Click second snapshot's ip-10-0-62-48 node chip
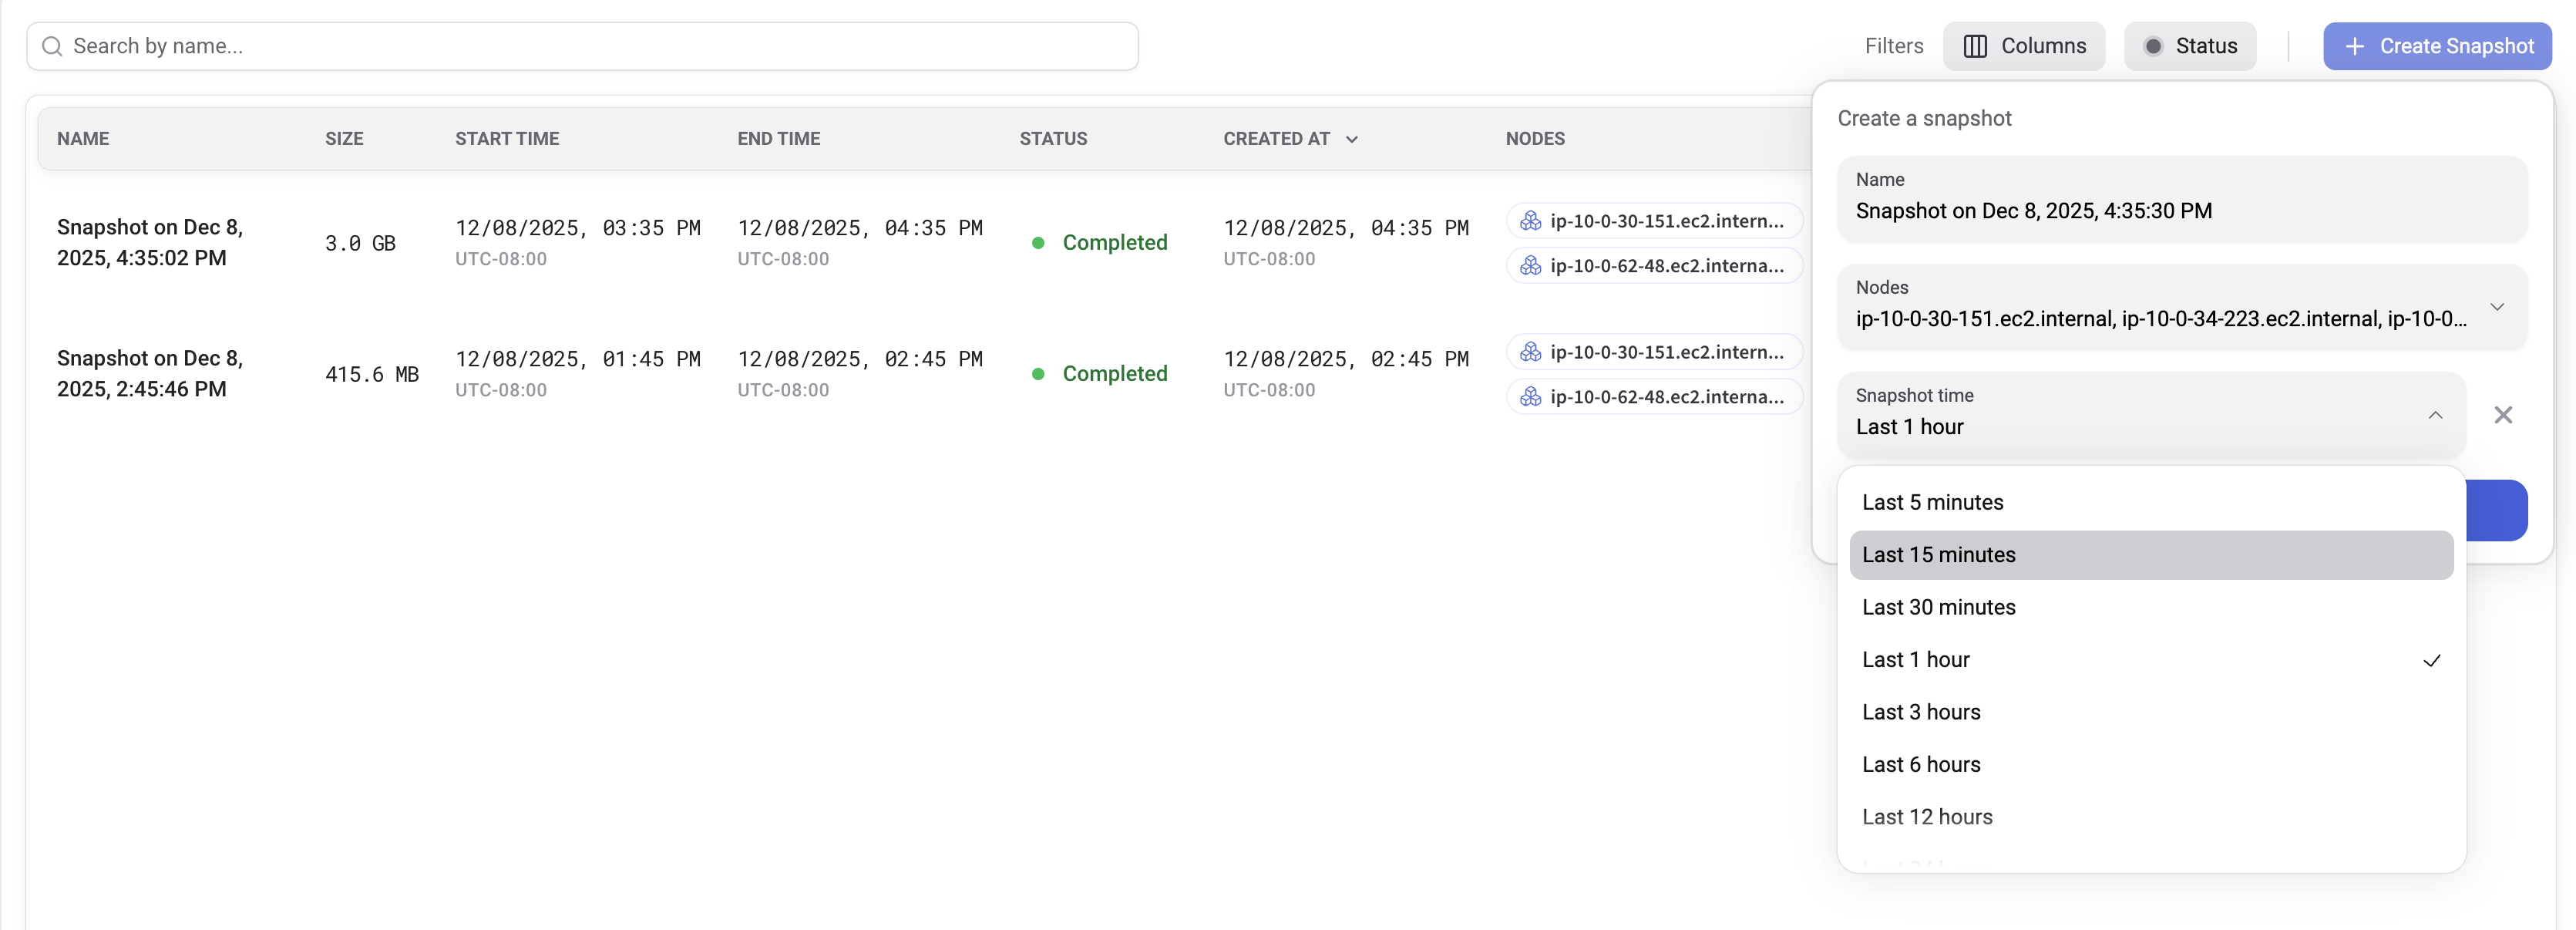Viewport: 2576px width, 930px height. [1654, 397]
